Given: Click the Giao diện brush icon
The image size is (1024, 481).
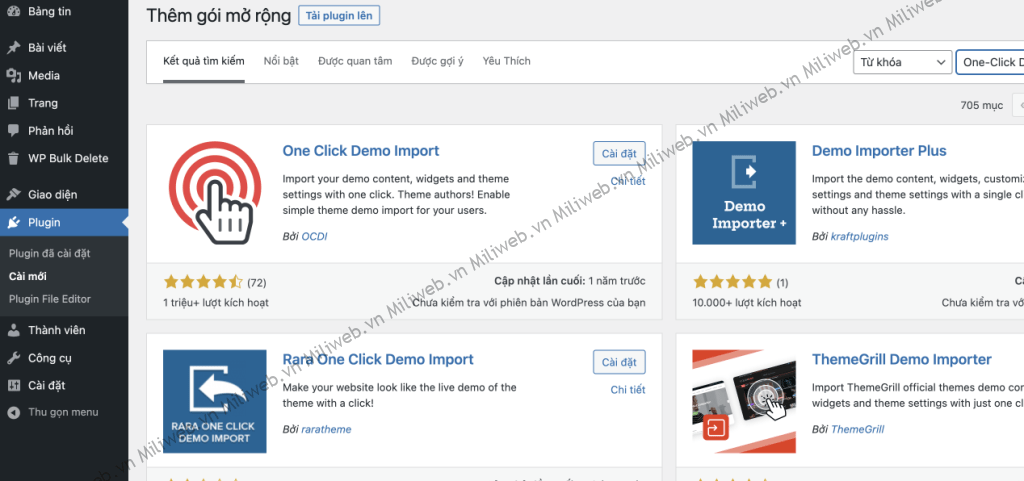Looking at the screenshot, I should 14,194.
